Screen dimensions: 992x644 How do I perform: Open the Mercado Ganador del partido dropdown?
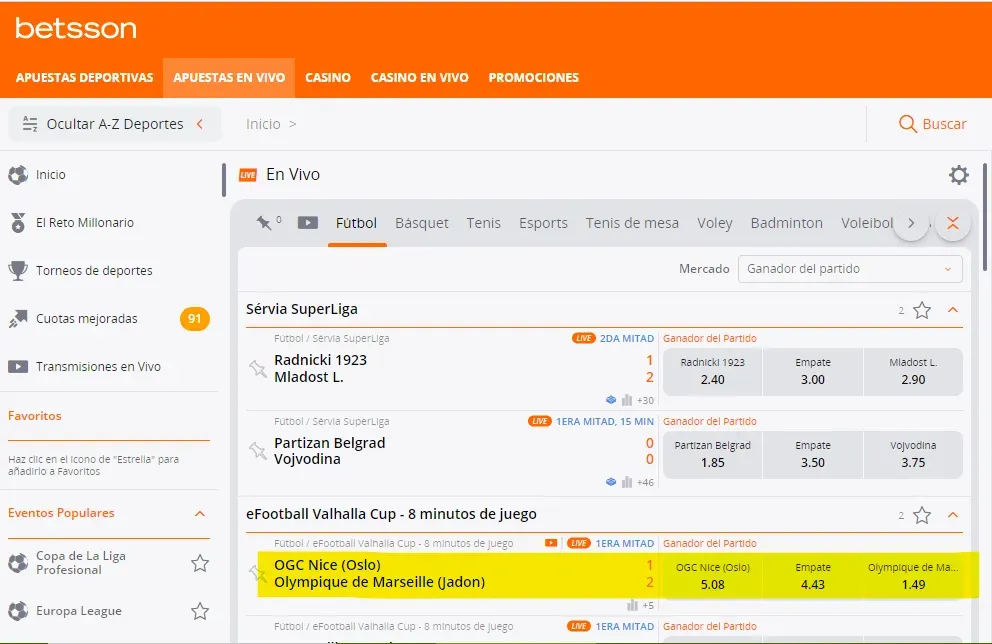[x=850, y=269]
